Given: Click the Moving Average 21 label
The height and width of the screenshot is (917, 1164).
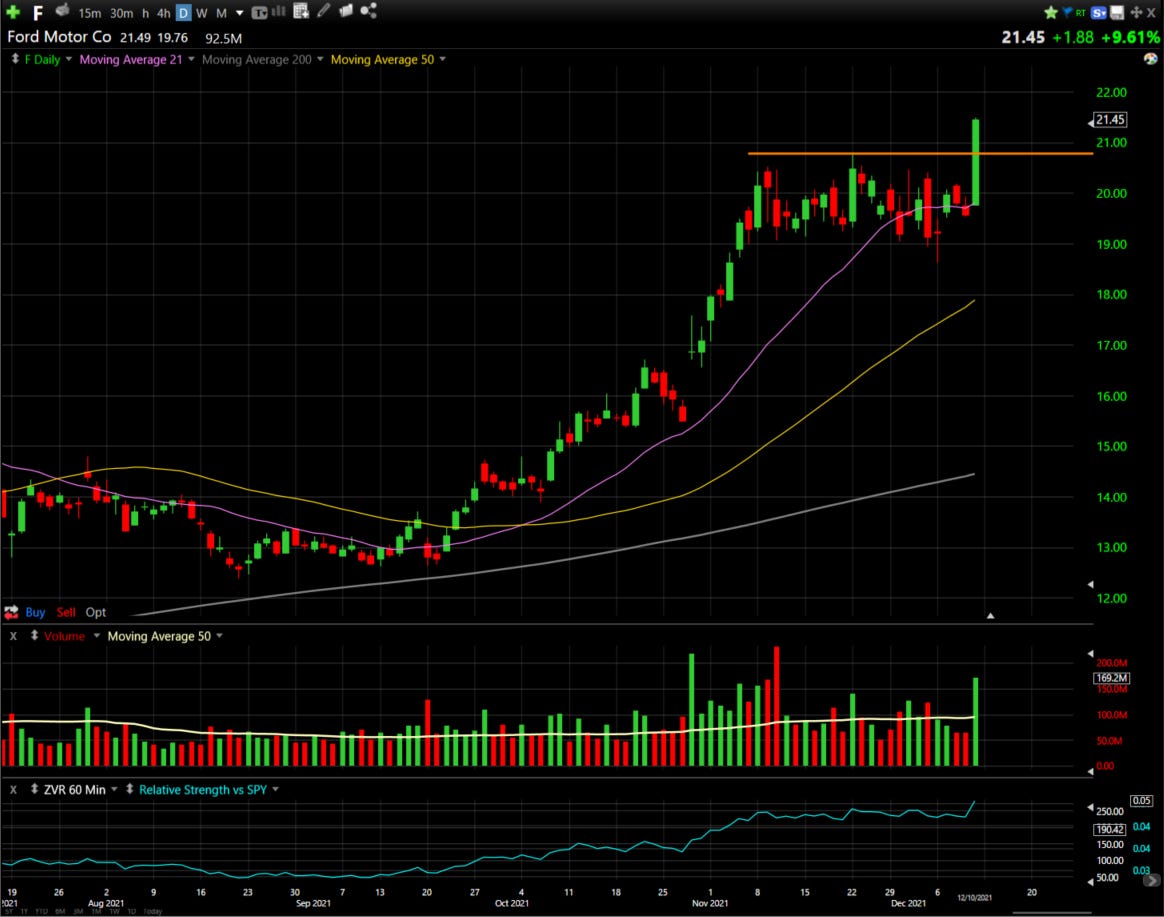Looking at the screenshot, I should (x=131, y=59).
